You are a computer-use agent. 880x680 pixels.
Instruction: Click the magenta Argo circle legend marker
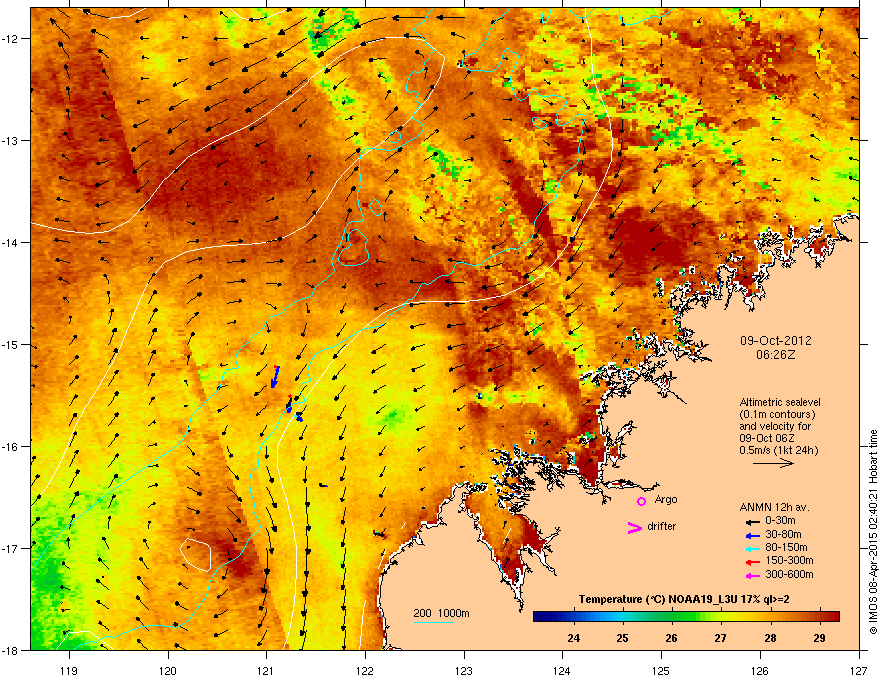point(641,501)
